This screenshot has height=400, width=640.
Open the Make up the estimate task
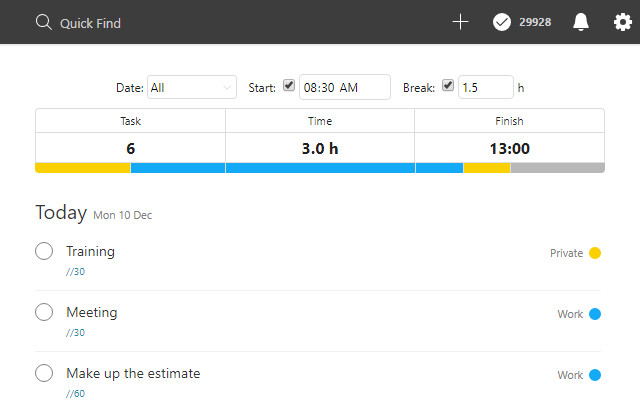click(x=133, y=373)
